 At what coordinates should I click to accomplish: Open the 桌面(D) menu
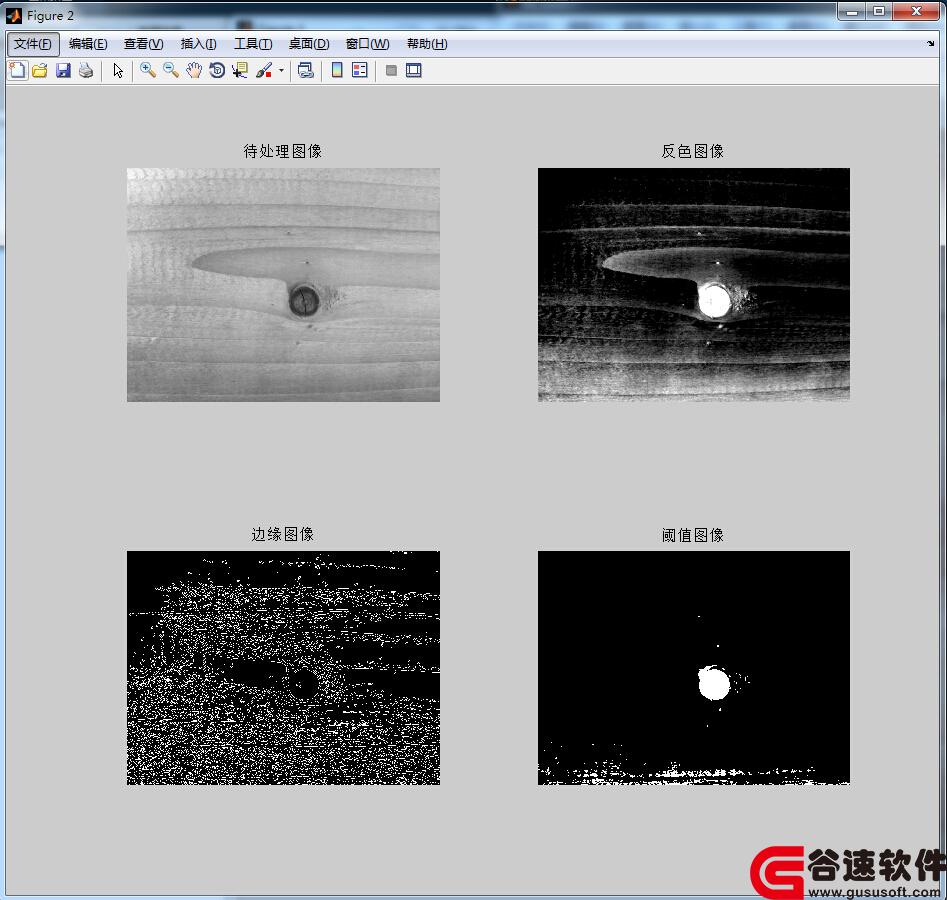point(309,44)
